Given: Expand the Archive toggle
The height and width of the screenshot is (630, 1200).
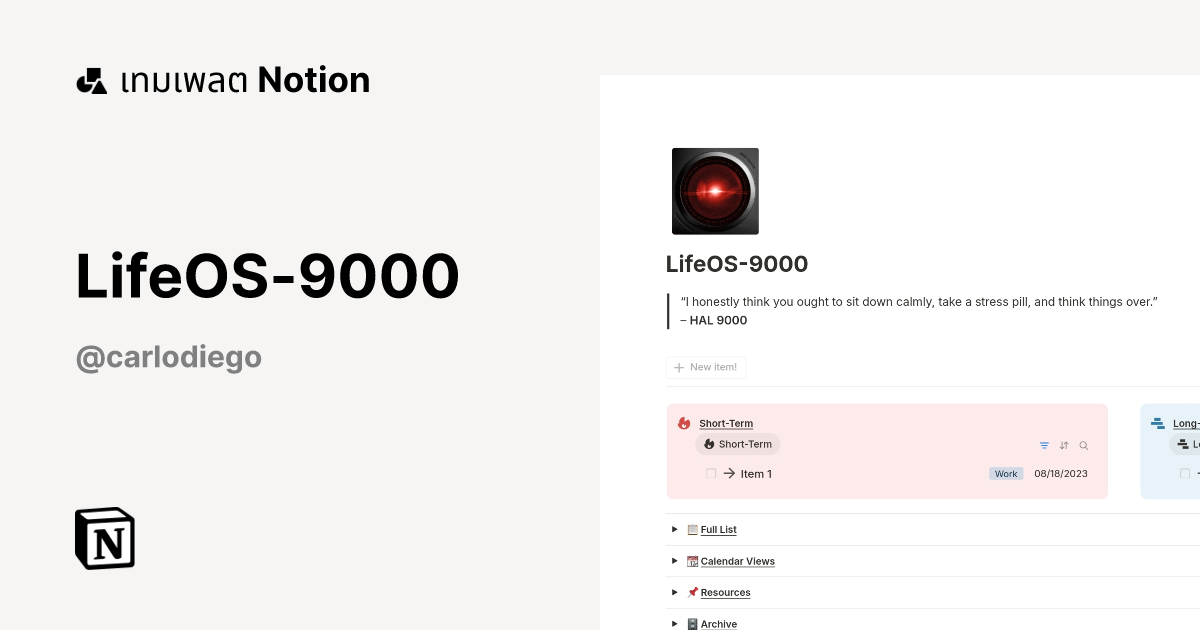Looking at the screenshot, I should pos(675,623).
